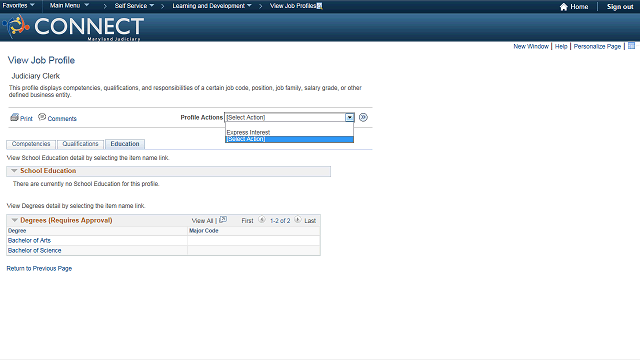Open the Favorites dropdown menu
640x360 pixels.
coord(18,6)
